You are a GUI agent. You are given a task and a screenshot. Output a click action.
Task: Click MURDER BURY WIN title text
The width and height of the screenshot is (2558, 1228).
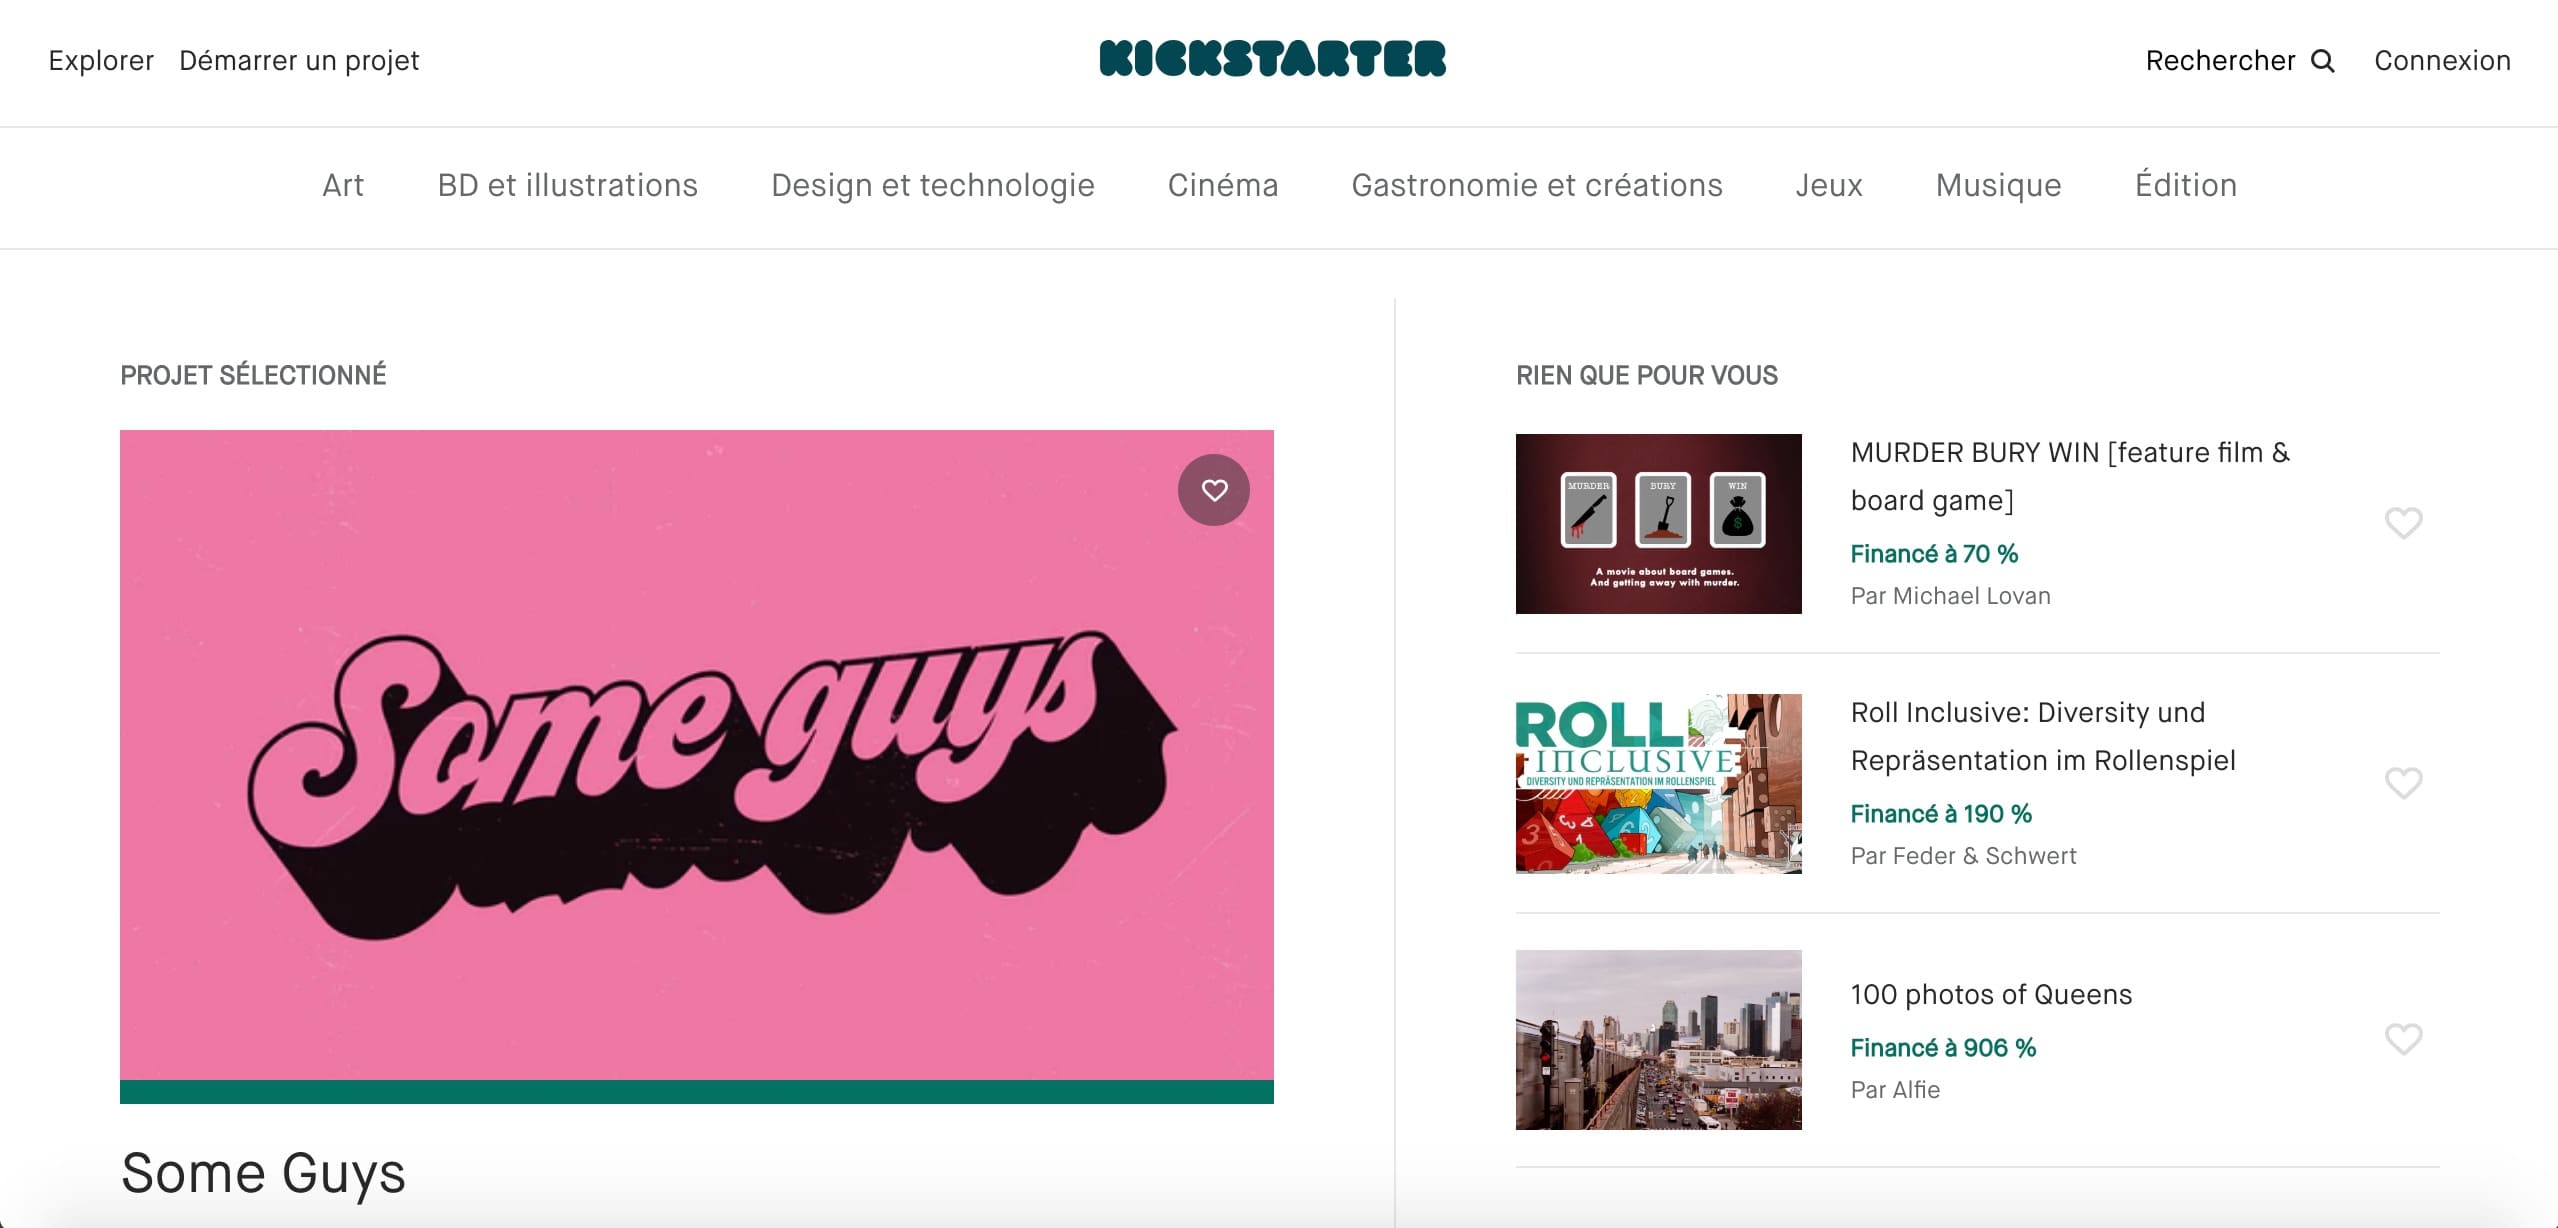(2070, 476)
